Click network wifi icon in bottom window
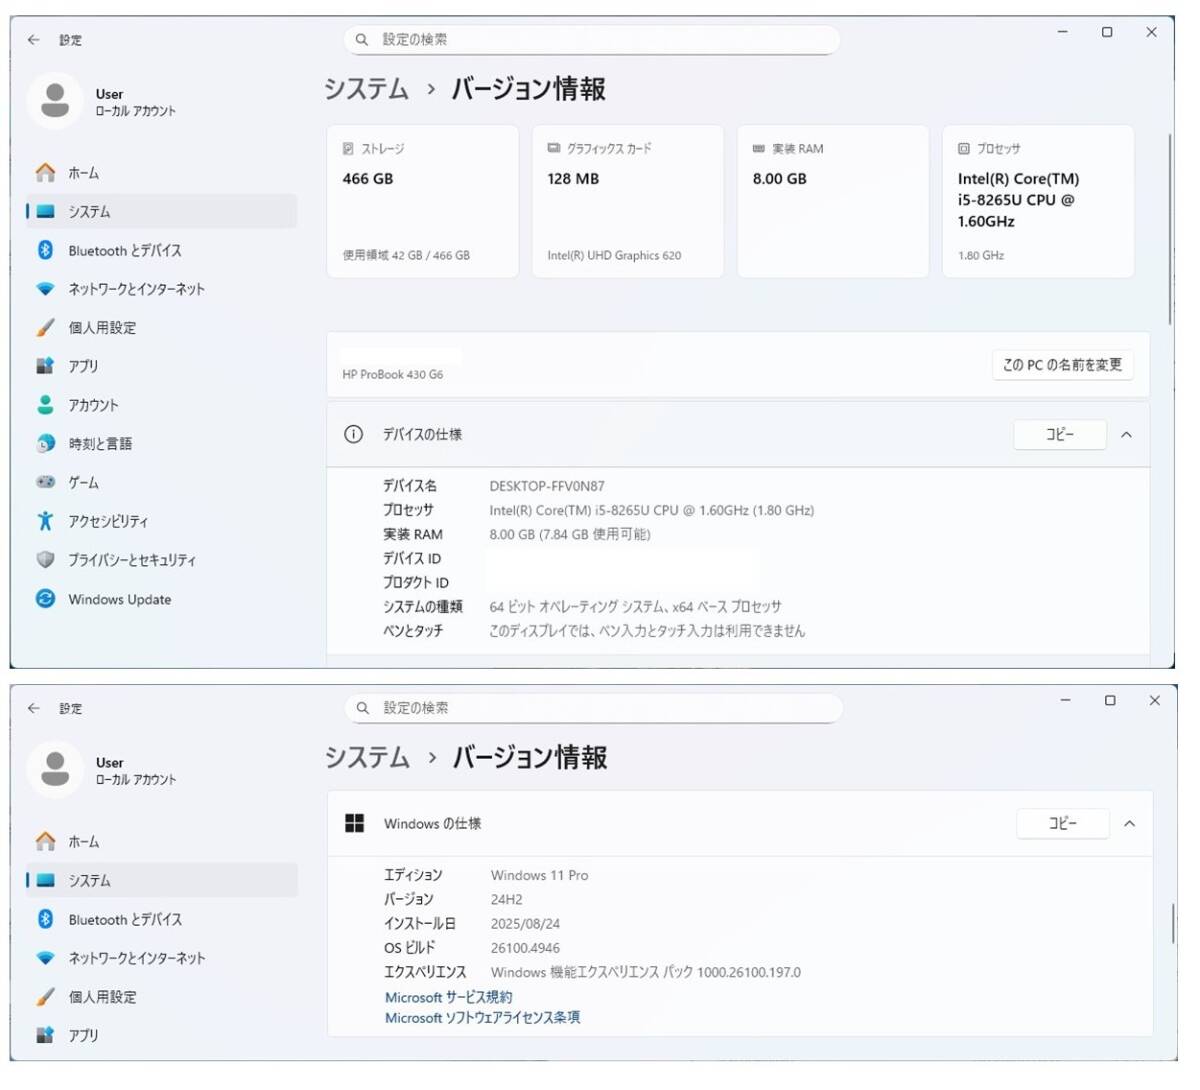 (x=45, y=958)
